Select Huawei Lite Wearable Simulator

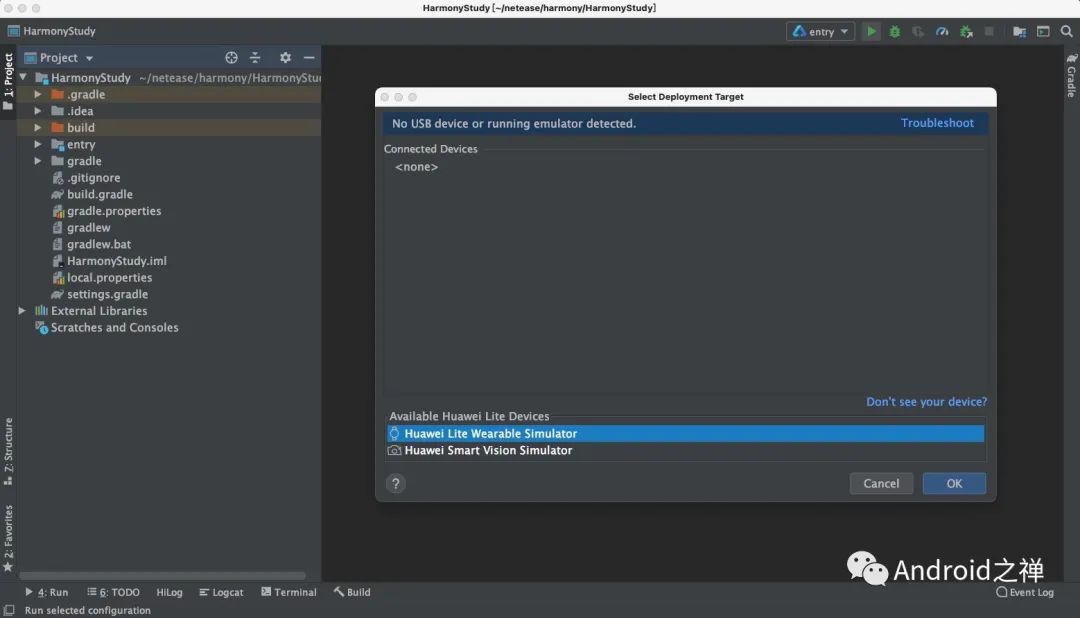click(x=685, y=433)
